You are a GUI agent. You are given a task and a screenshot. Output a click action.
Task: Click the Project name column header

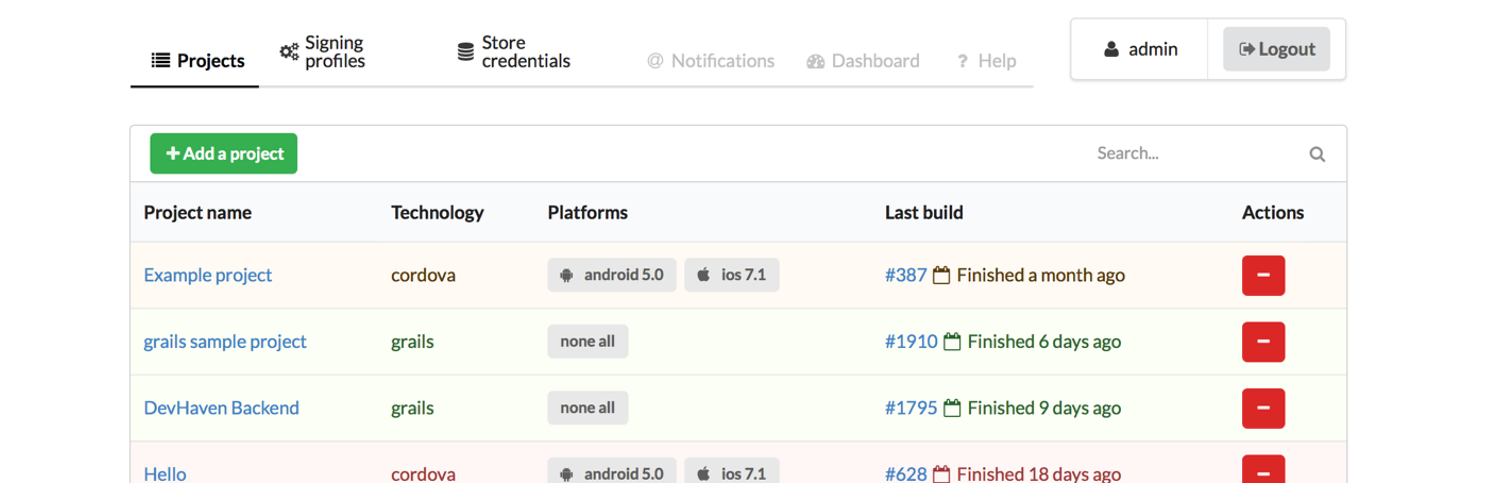click(198, 212)
